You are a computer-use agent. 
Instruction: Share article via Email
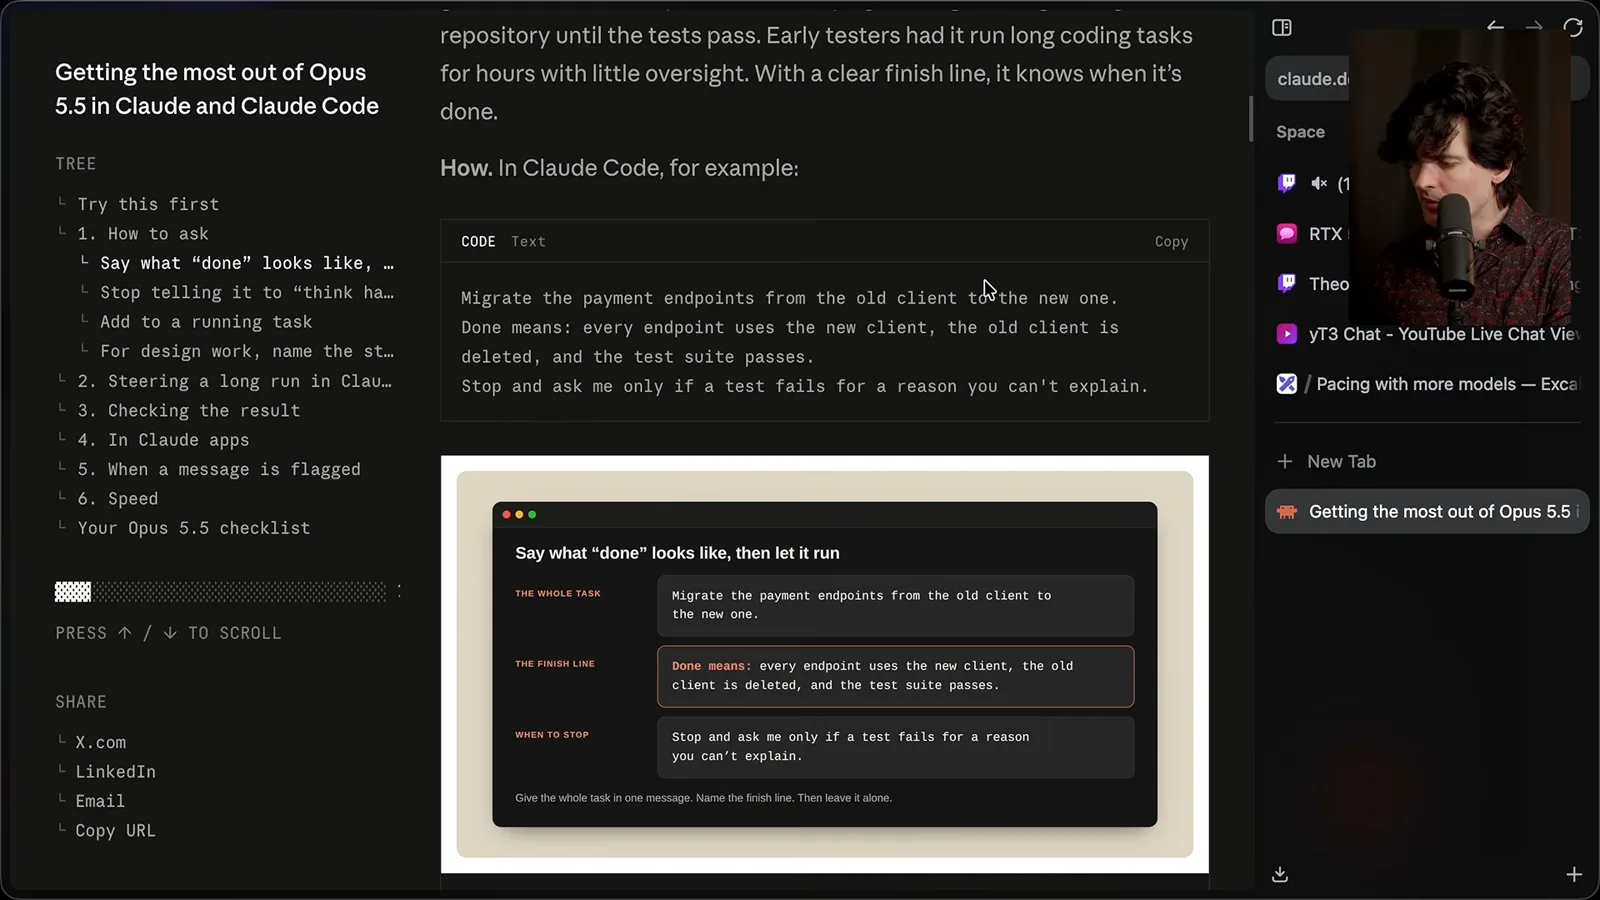(x=100, y=801)
